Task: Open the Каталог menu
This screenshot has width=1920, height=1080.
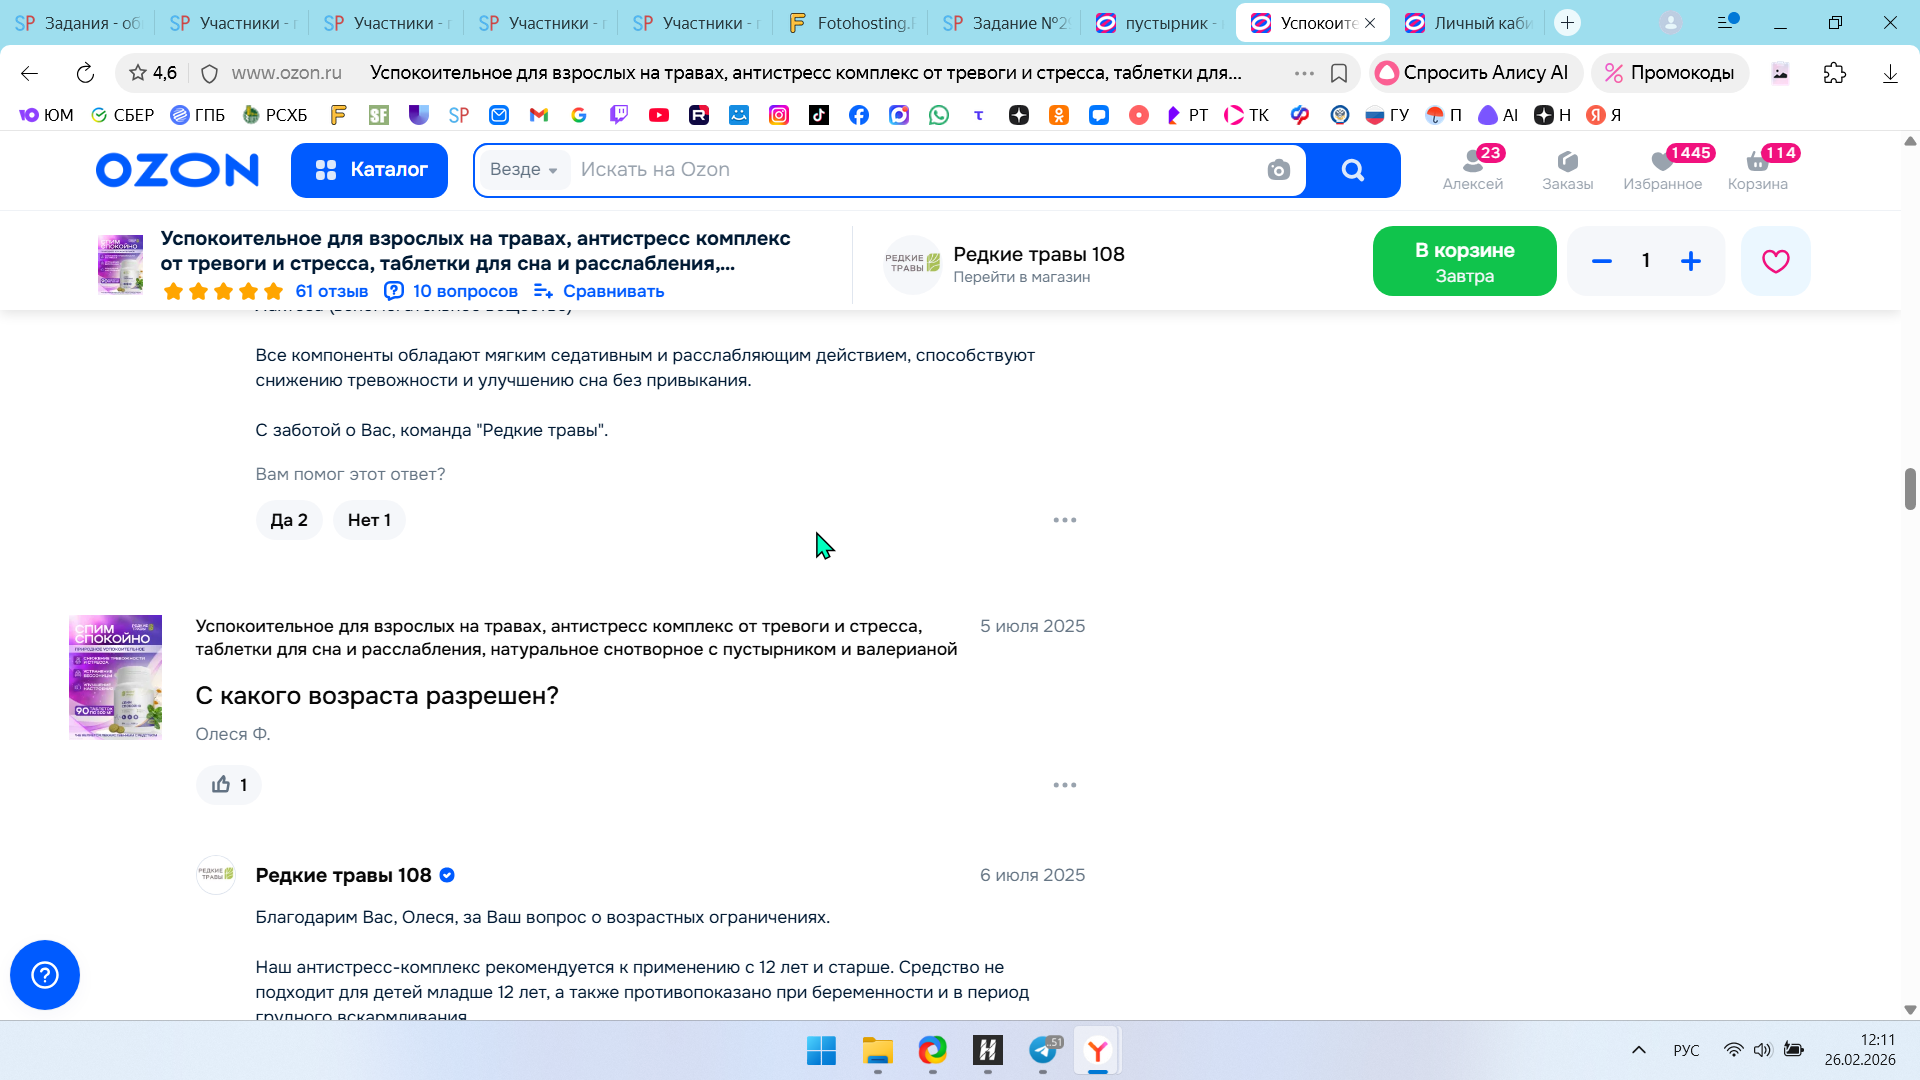Action: 369,170
